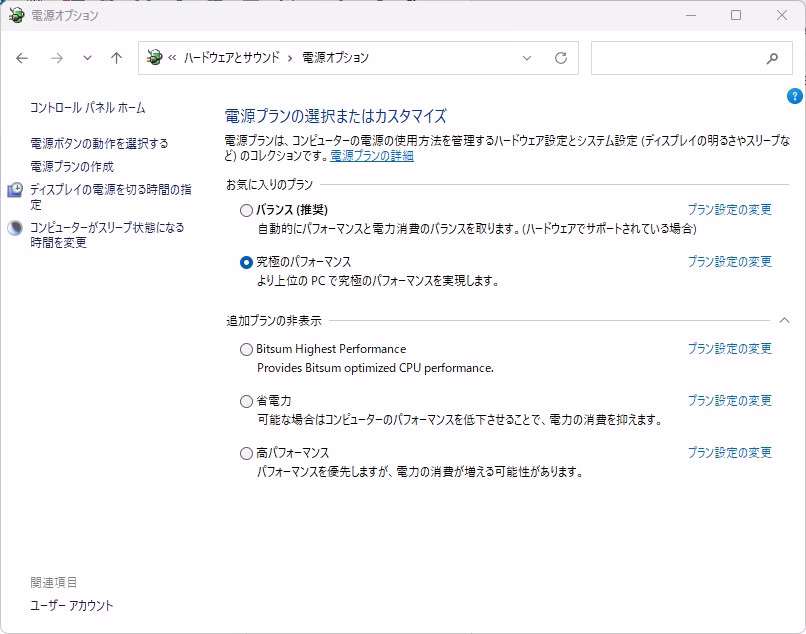Open 電源プランの詳細 link

[372, 156]
